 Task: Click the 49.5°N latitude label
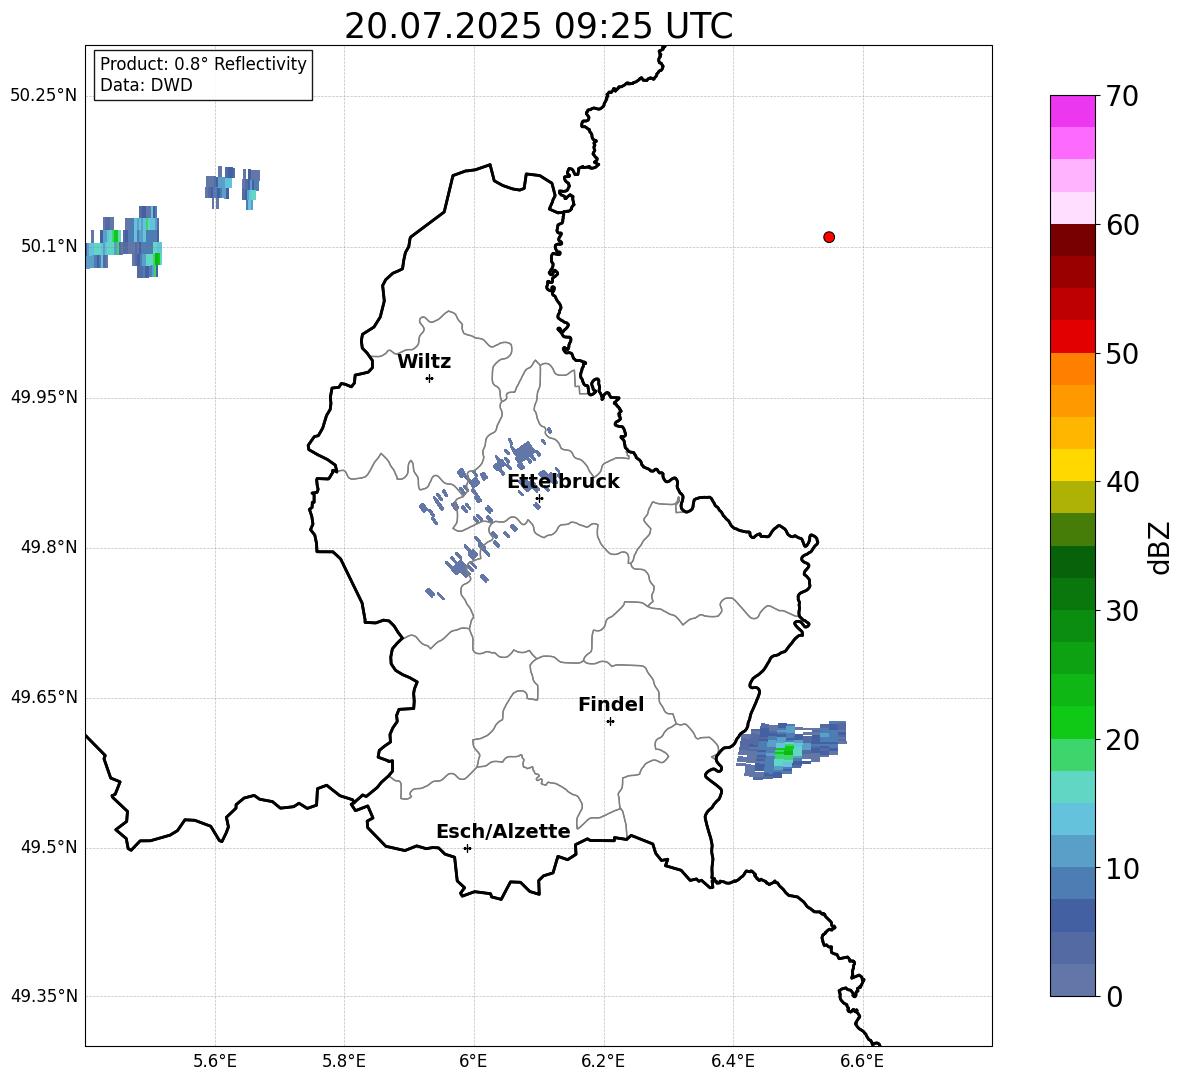[x=50, y=847]
